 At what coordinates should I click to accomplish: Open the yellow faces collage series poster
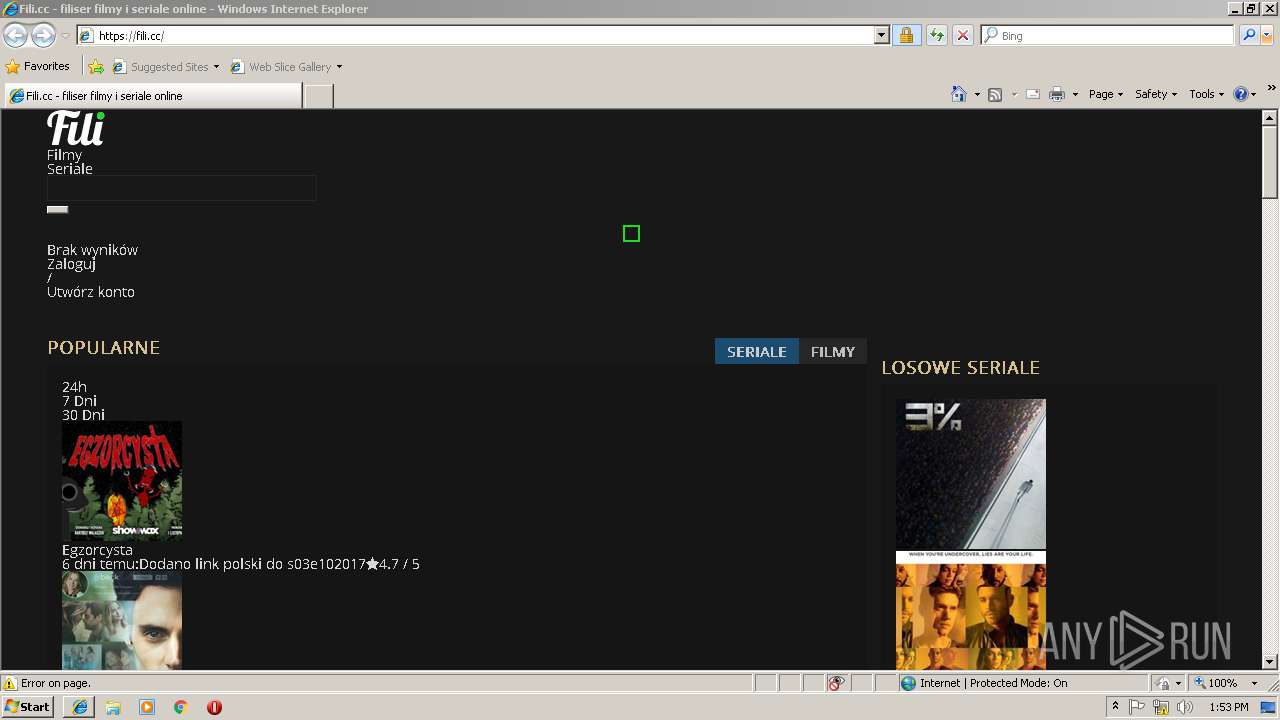[971, 610]
